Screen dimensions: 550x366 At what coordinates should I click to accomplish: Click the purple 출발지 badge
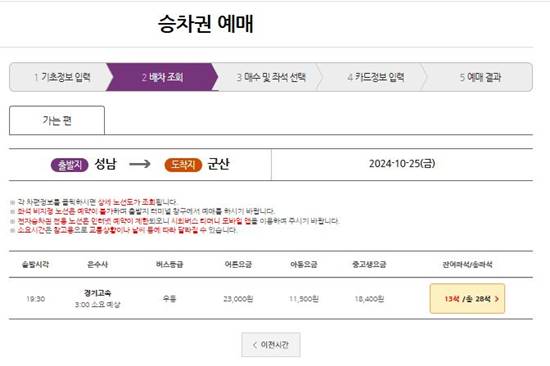69,165
